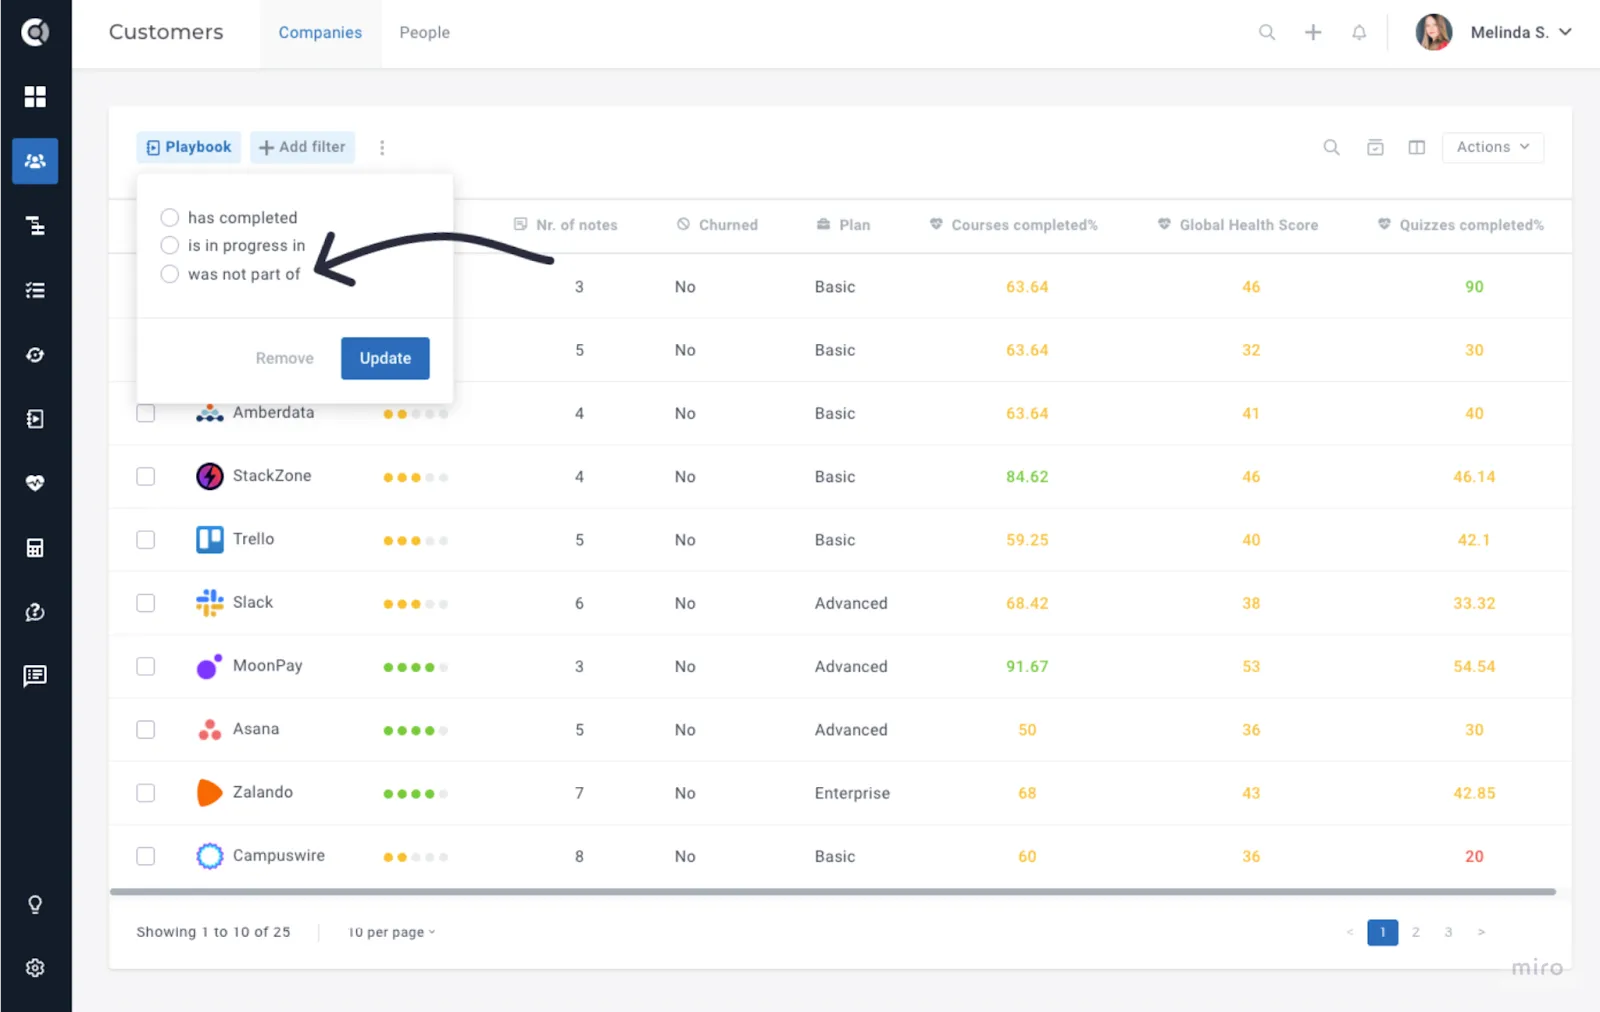Open the dashboard grid icon in sidebar
Screen dimensions: 1600x1012
35,96
